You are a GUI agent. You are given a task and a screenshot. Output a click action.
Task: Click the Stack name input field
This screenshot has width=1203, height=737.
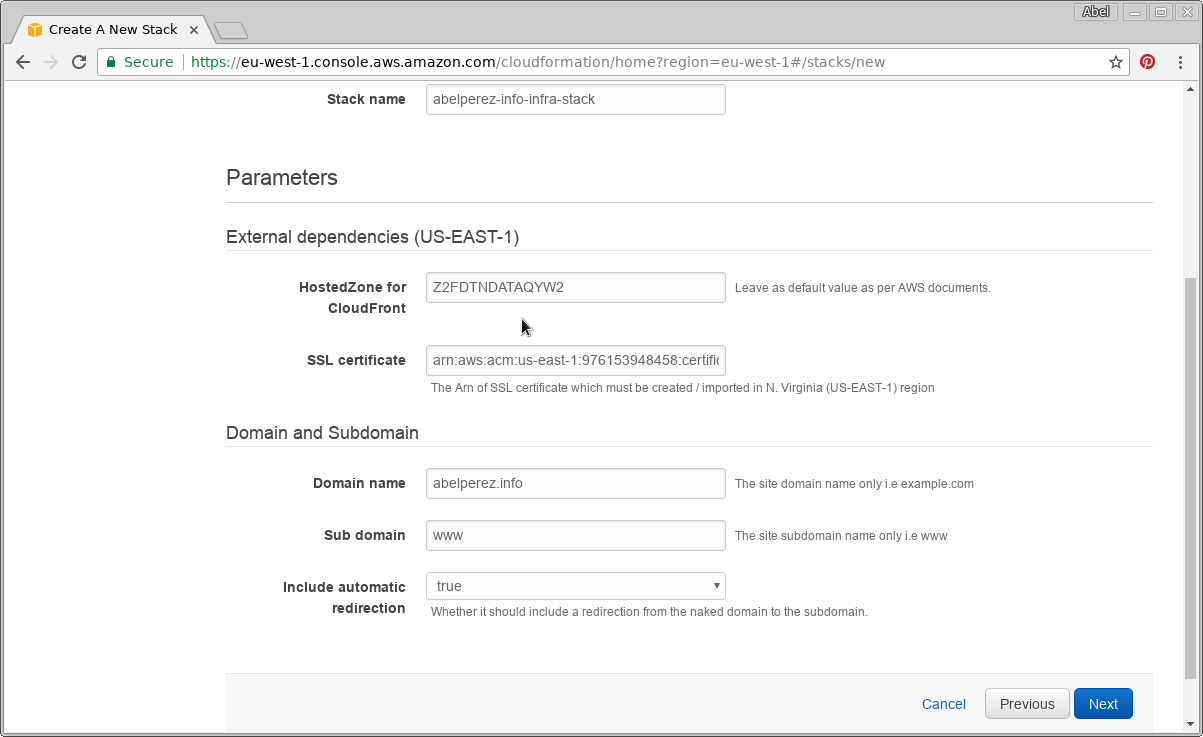575,99
